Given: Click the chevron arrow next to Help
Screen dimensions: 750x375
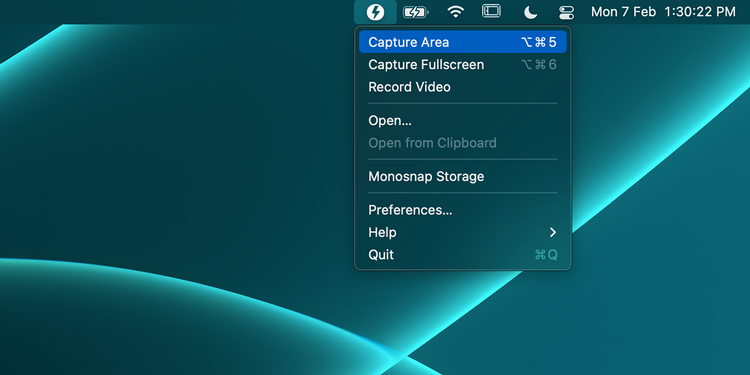Looking at the screenshot, I should point(553,232).
